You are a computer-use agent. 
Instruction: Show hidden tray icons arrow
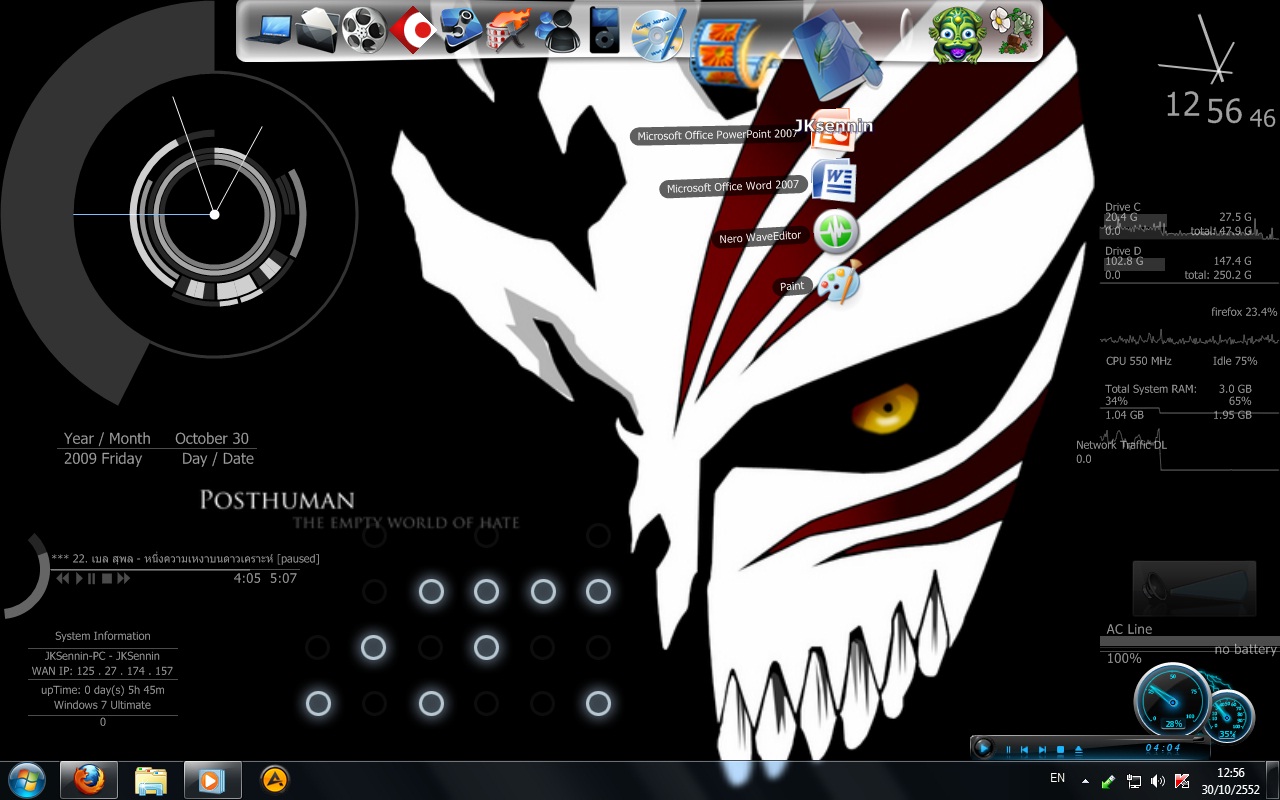pos(1085,780)
